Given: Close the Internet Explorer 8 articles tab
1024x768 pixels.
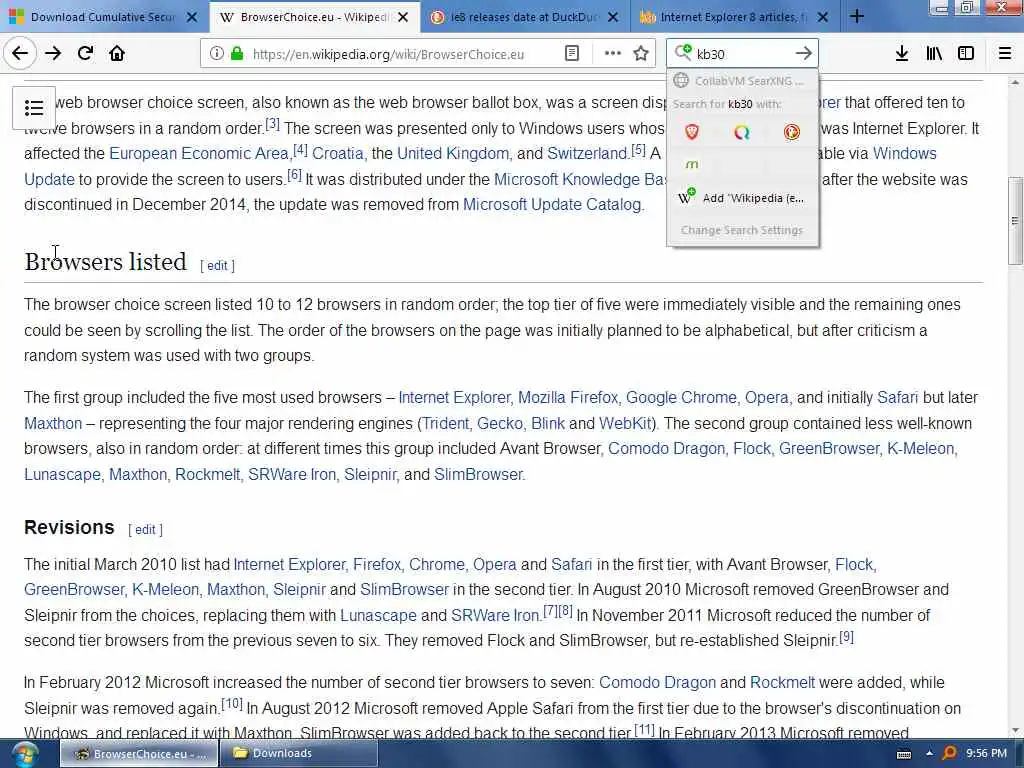Looking at the screenshot, I should [x=823, y=17].
